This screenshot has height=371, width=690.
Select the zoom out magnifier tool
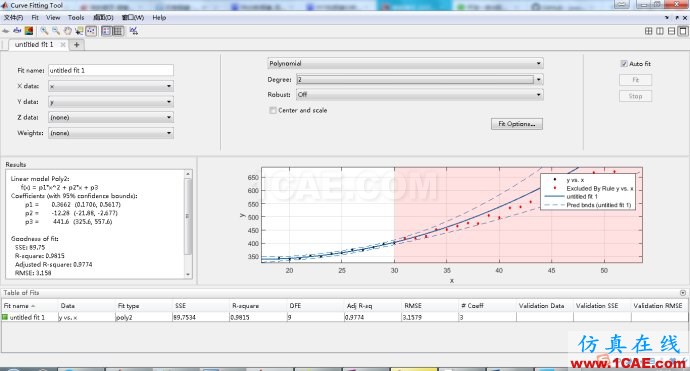click(x=55, y=31)
